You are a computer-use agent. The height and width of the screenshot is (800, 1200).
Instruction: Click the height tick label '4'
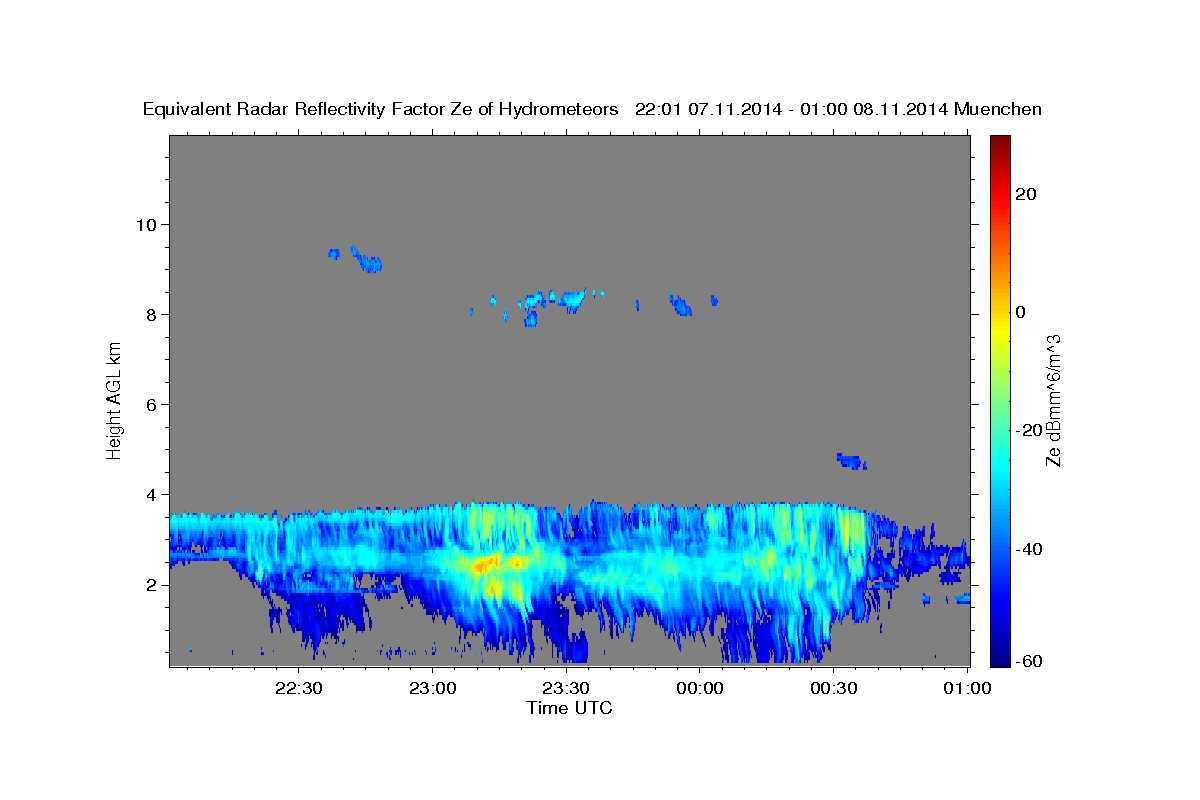click(153, 494)
